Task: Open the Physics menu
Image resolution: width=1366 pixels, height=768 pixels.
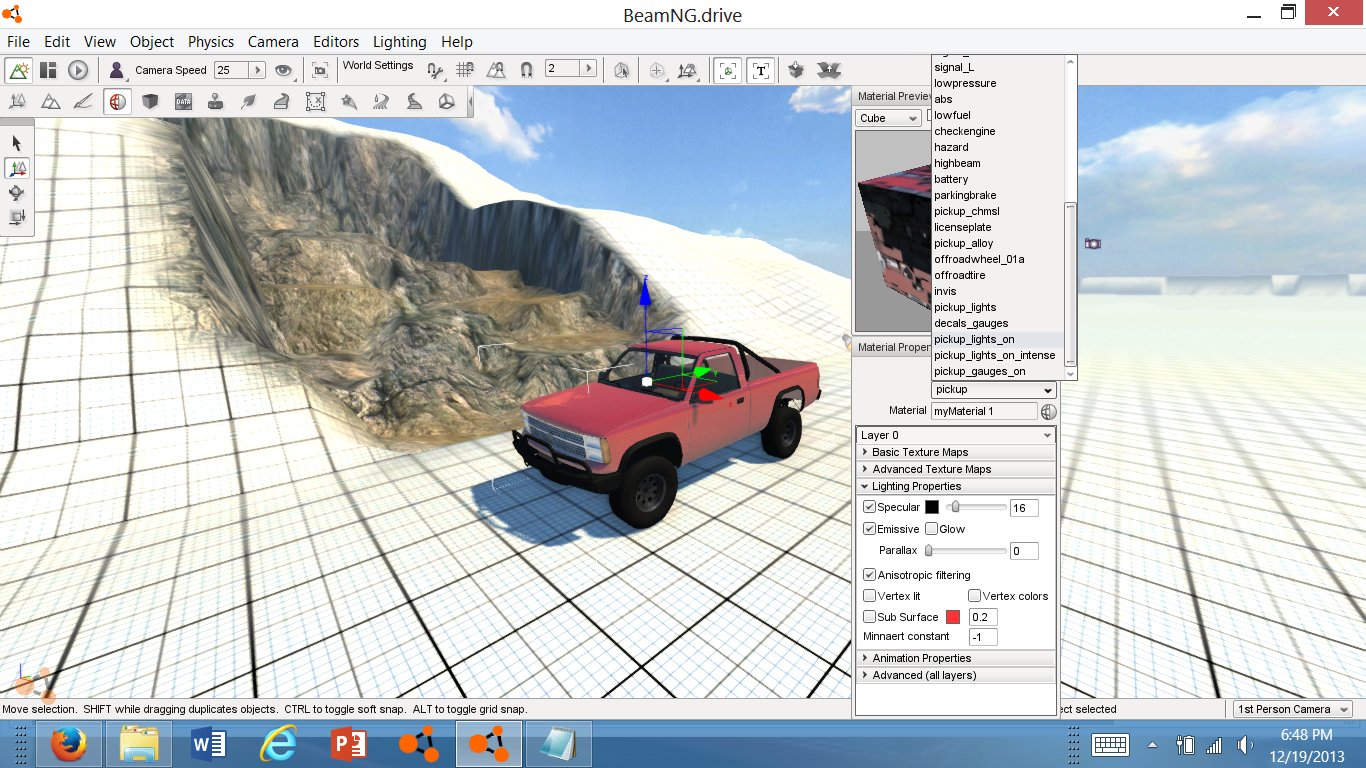Action: pos(211,42)
